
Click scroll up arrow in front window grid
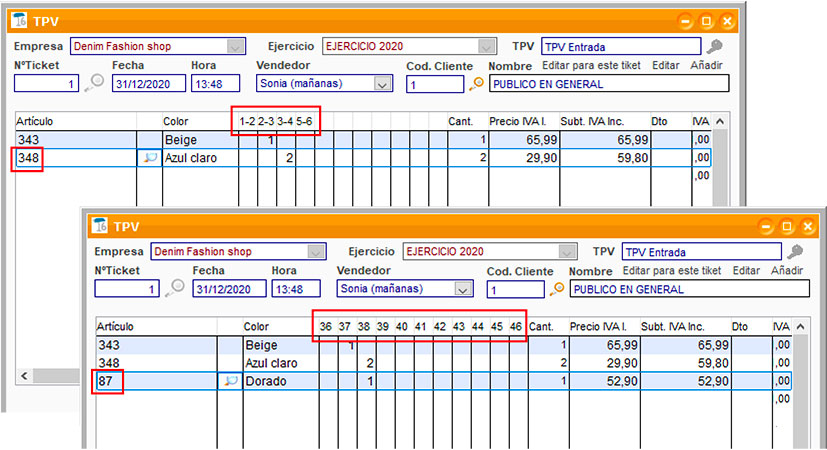801,326
